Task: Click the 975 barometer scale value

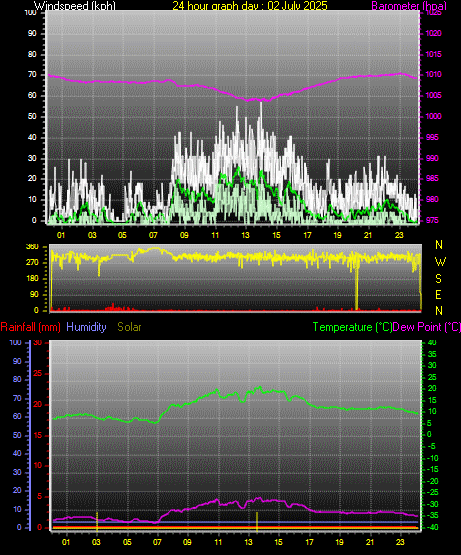Action: [x=432, y=220]
